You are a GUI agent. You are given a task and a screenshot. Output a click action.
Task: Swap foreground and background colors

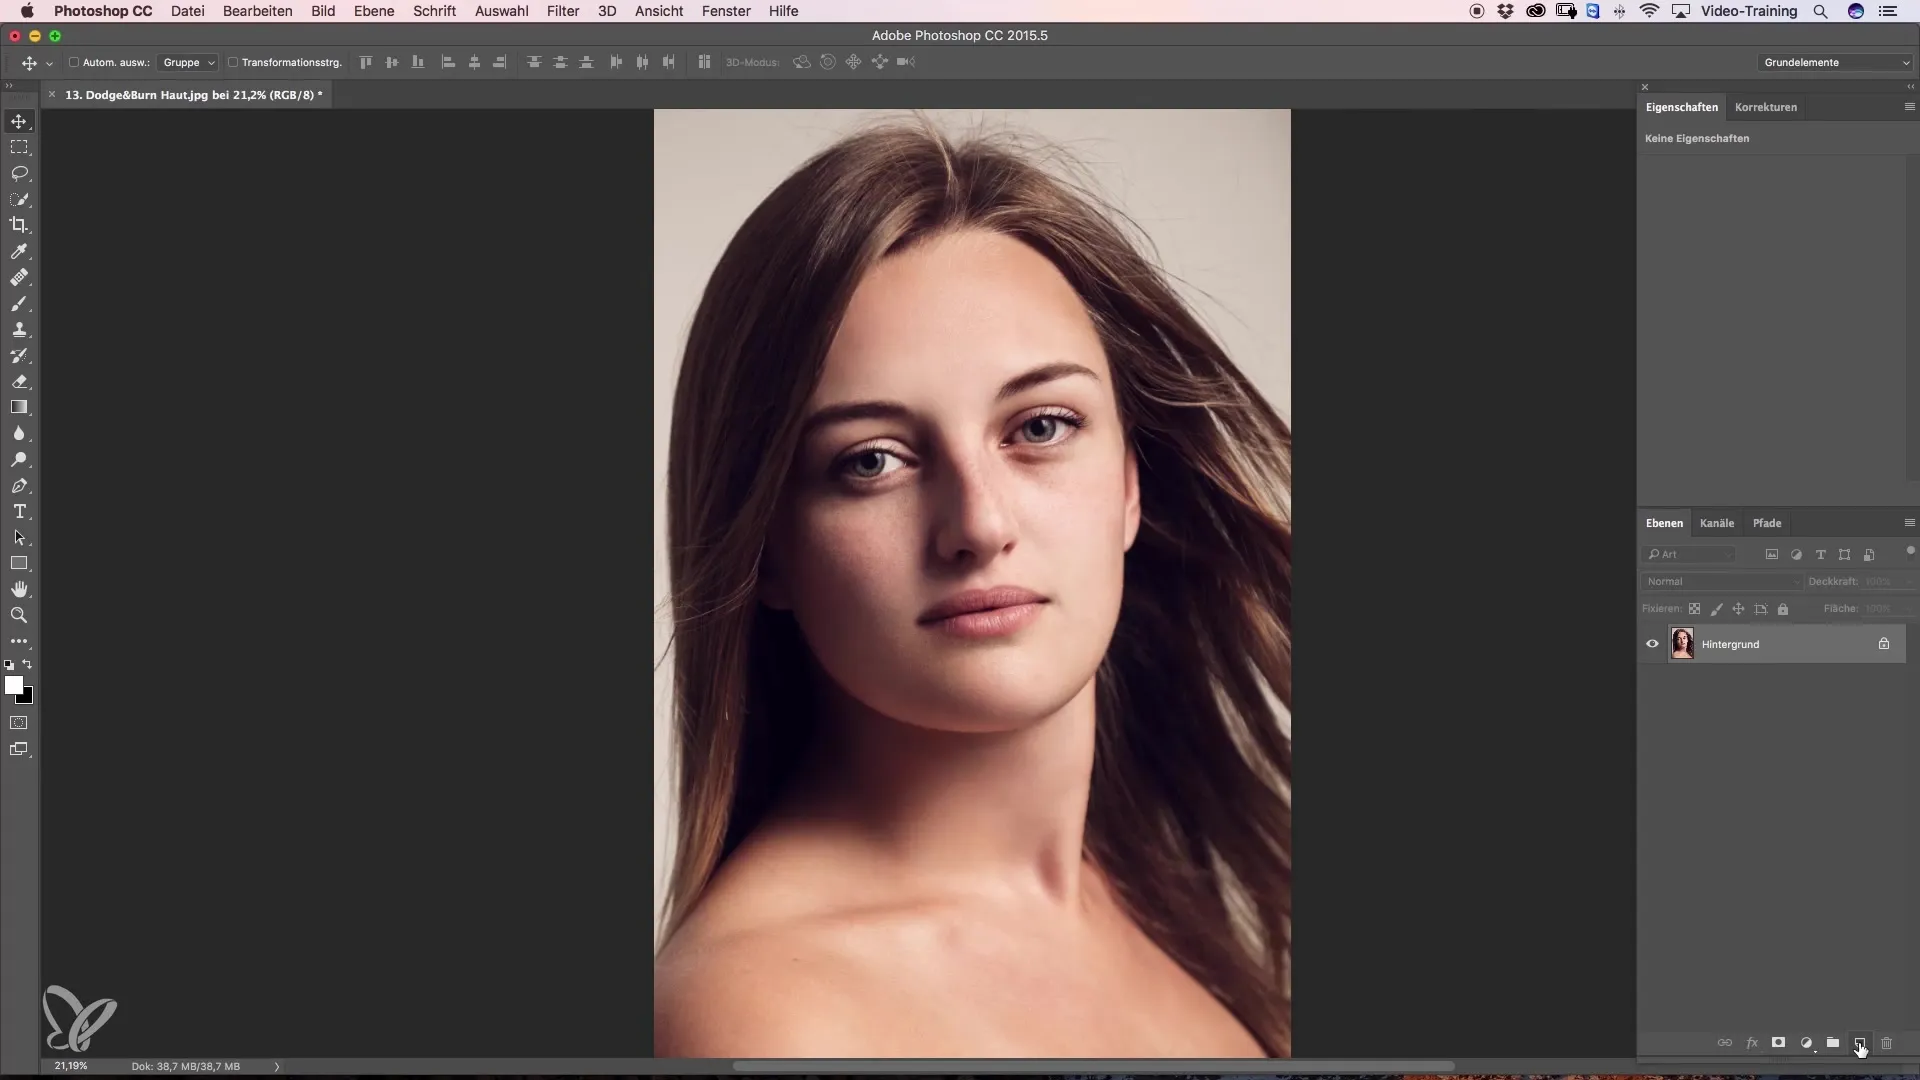pos(28,664)
